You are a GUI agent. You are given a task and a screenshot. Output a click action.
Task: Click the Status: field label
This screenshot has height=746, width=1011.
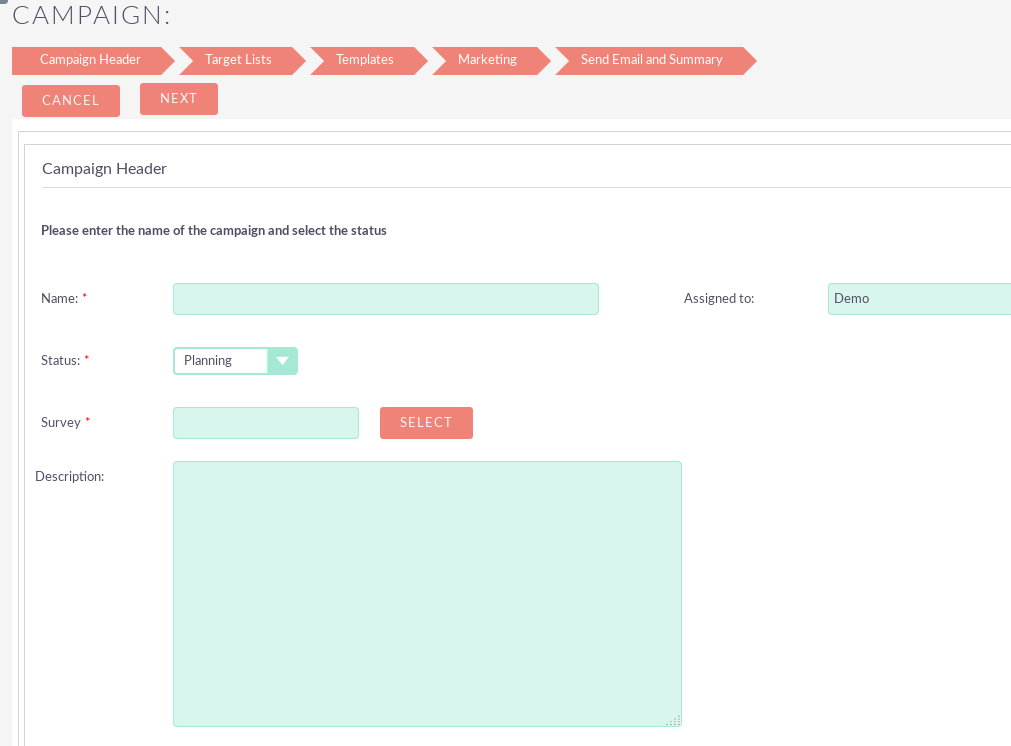pos(61,360)
